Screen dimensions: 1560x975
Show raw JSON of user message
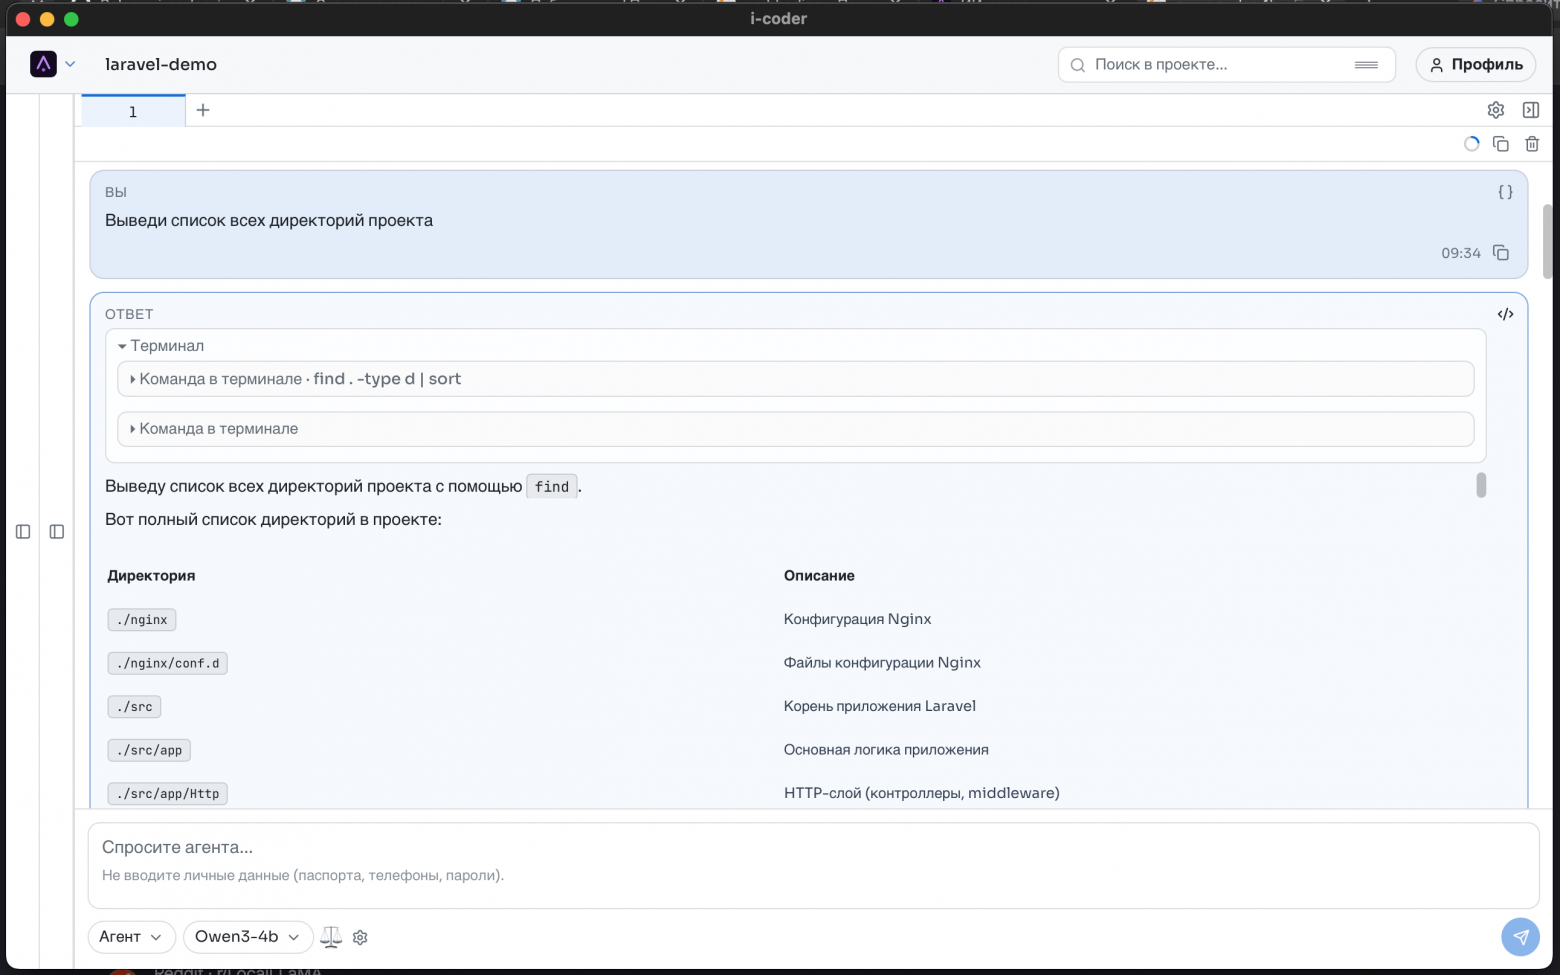(x=1505, y=192)
